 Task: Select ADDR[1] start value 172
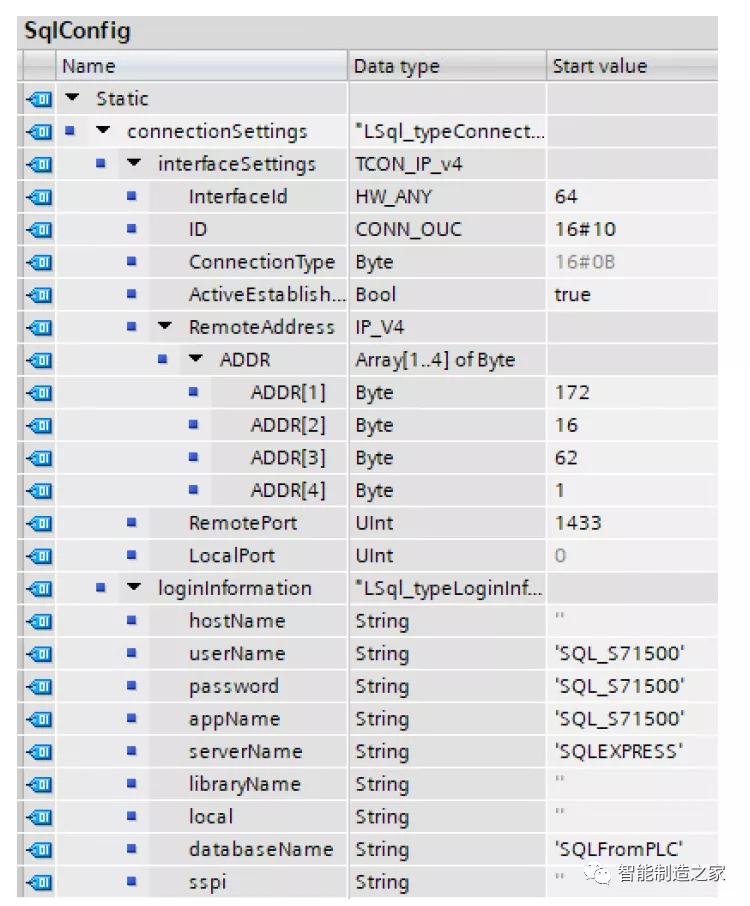632,393
